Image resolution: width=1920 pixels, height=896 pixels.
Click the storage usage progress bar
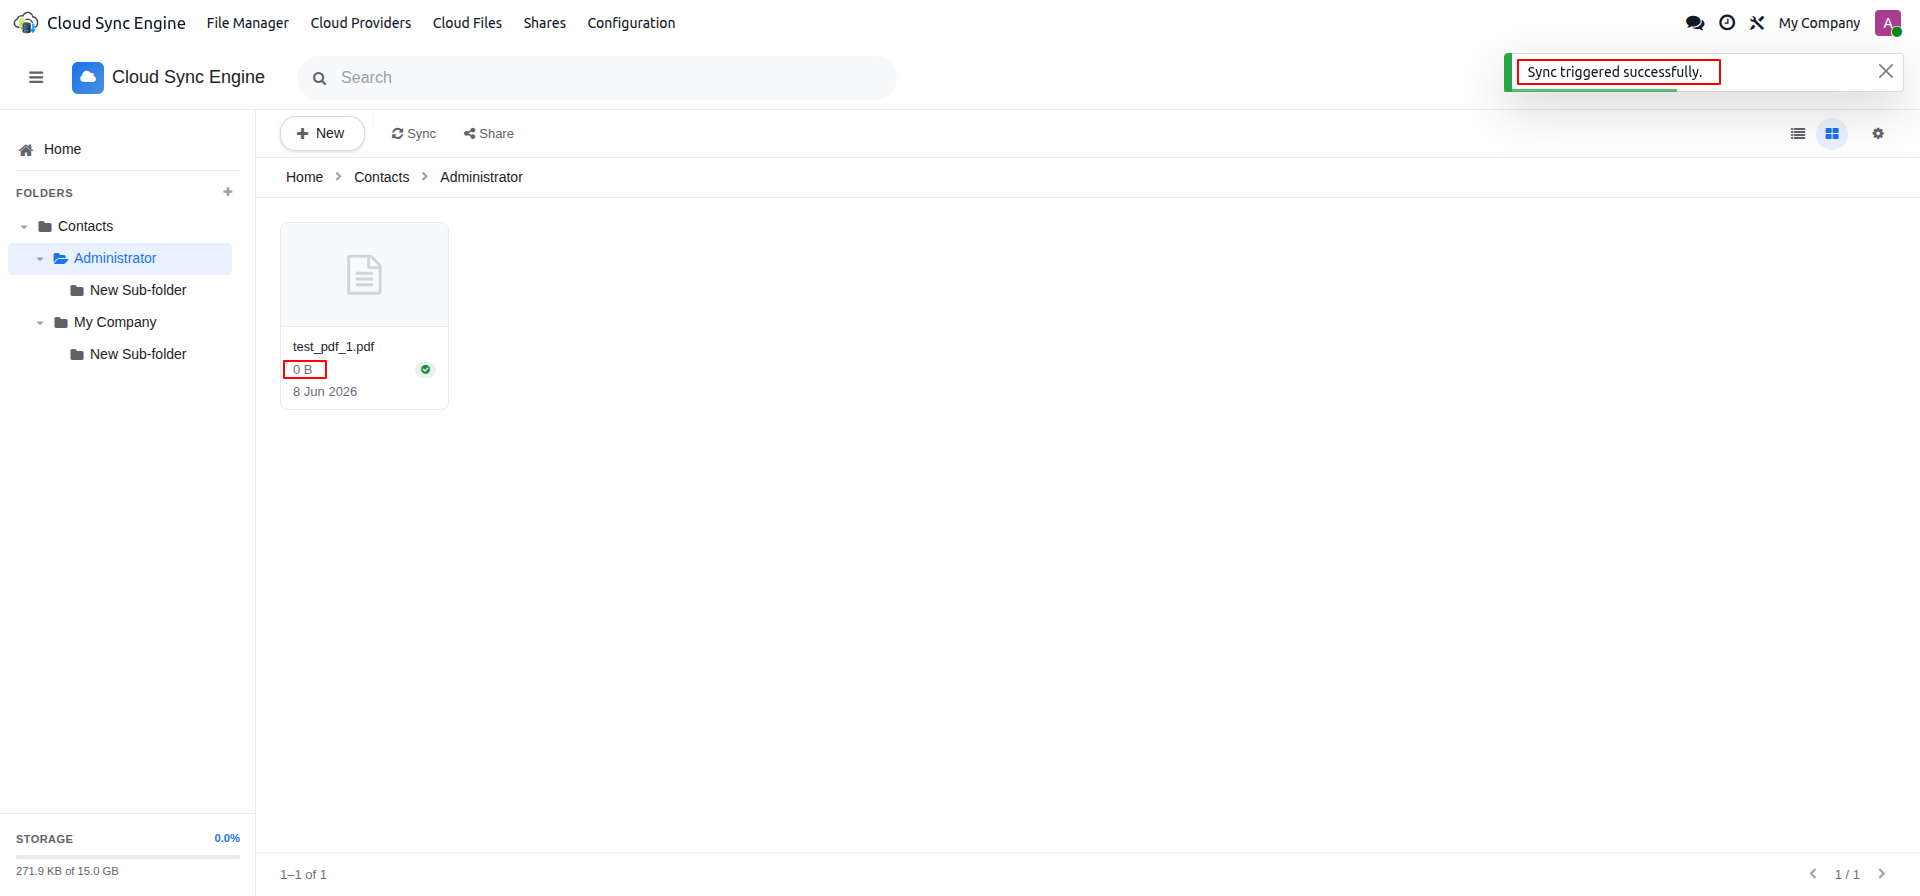pos(128,856)
